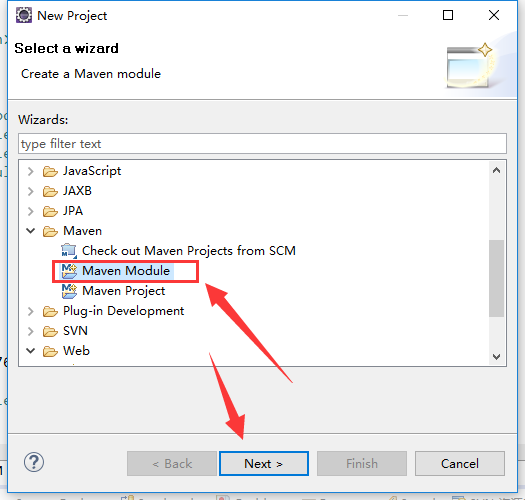This screenshot has width=525, height=500.
Task: Click the SVN folder icon
Action: 50,332
